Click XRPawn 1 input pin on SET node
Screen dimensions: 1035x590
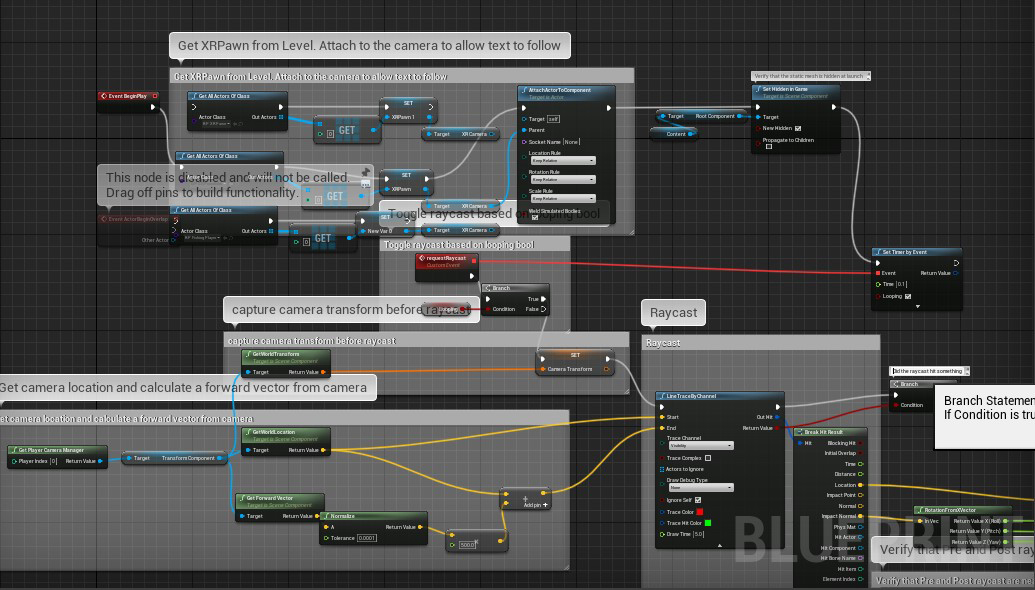(387, 117)
